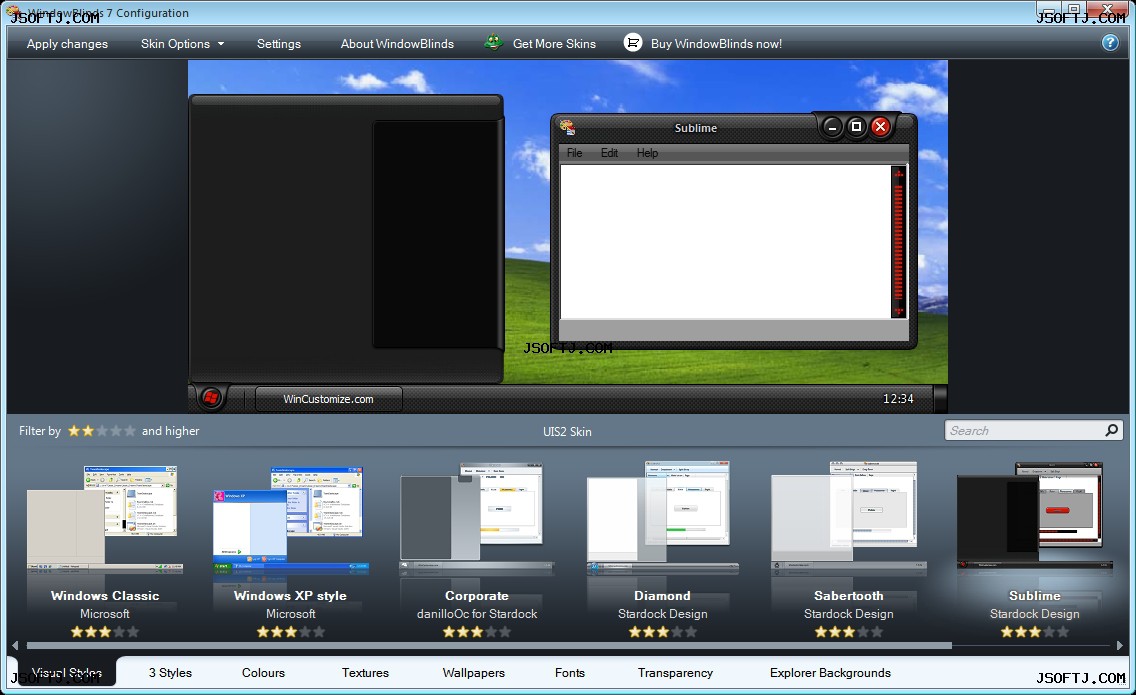Click the WindowBlinds app title bar icon
Image resolution: width=1136 pixels, height=695 pixels.
click(x=14, y=12)
